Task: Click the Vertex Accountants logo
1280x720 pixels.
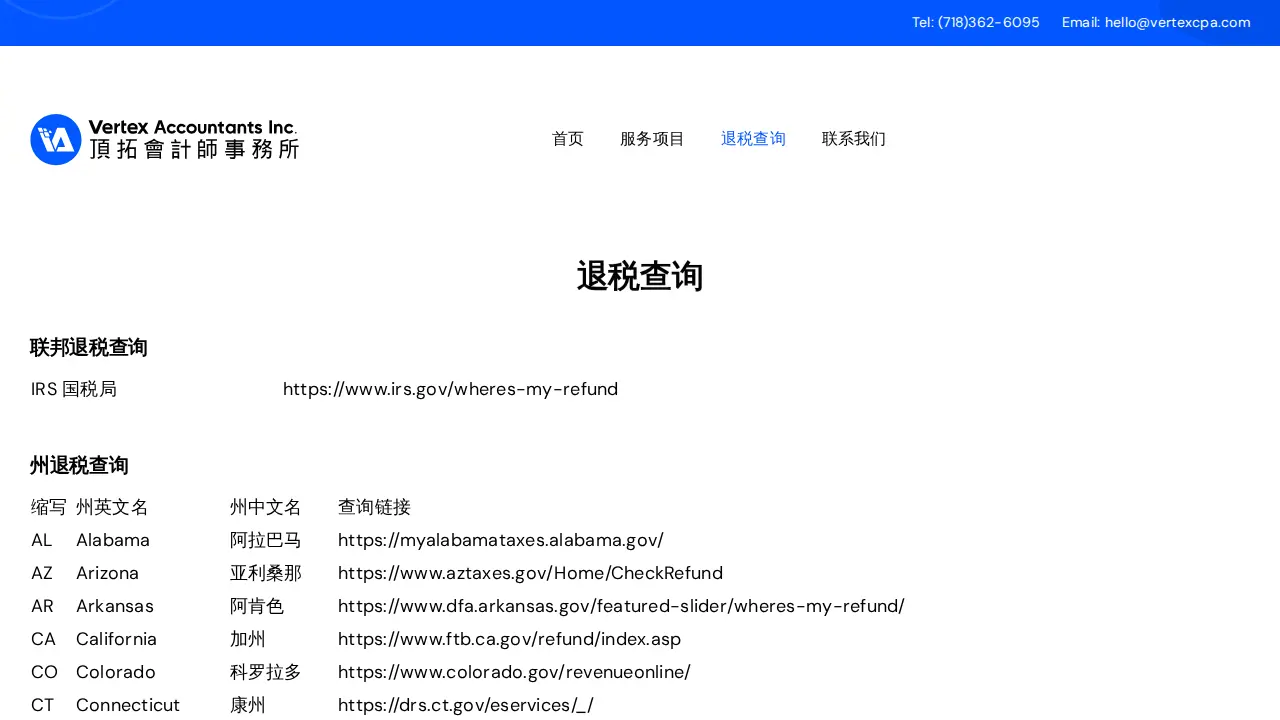Action: coord(165,139)
